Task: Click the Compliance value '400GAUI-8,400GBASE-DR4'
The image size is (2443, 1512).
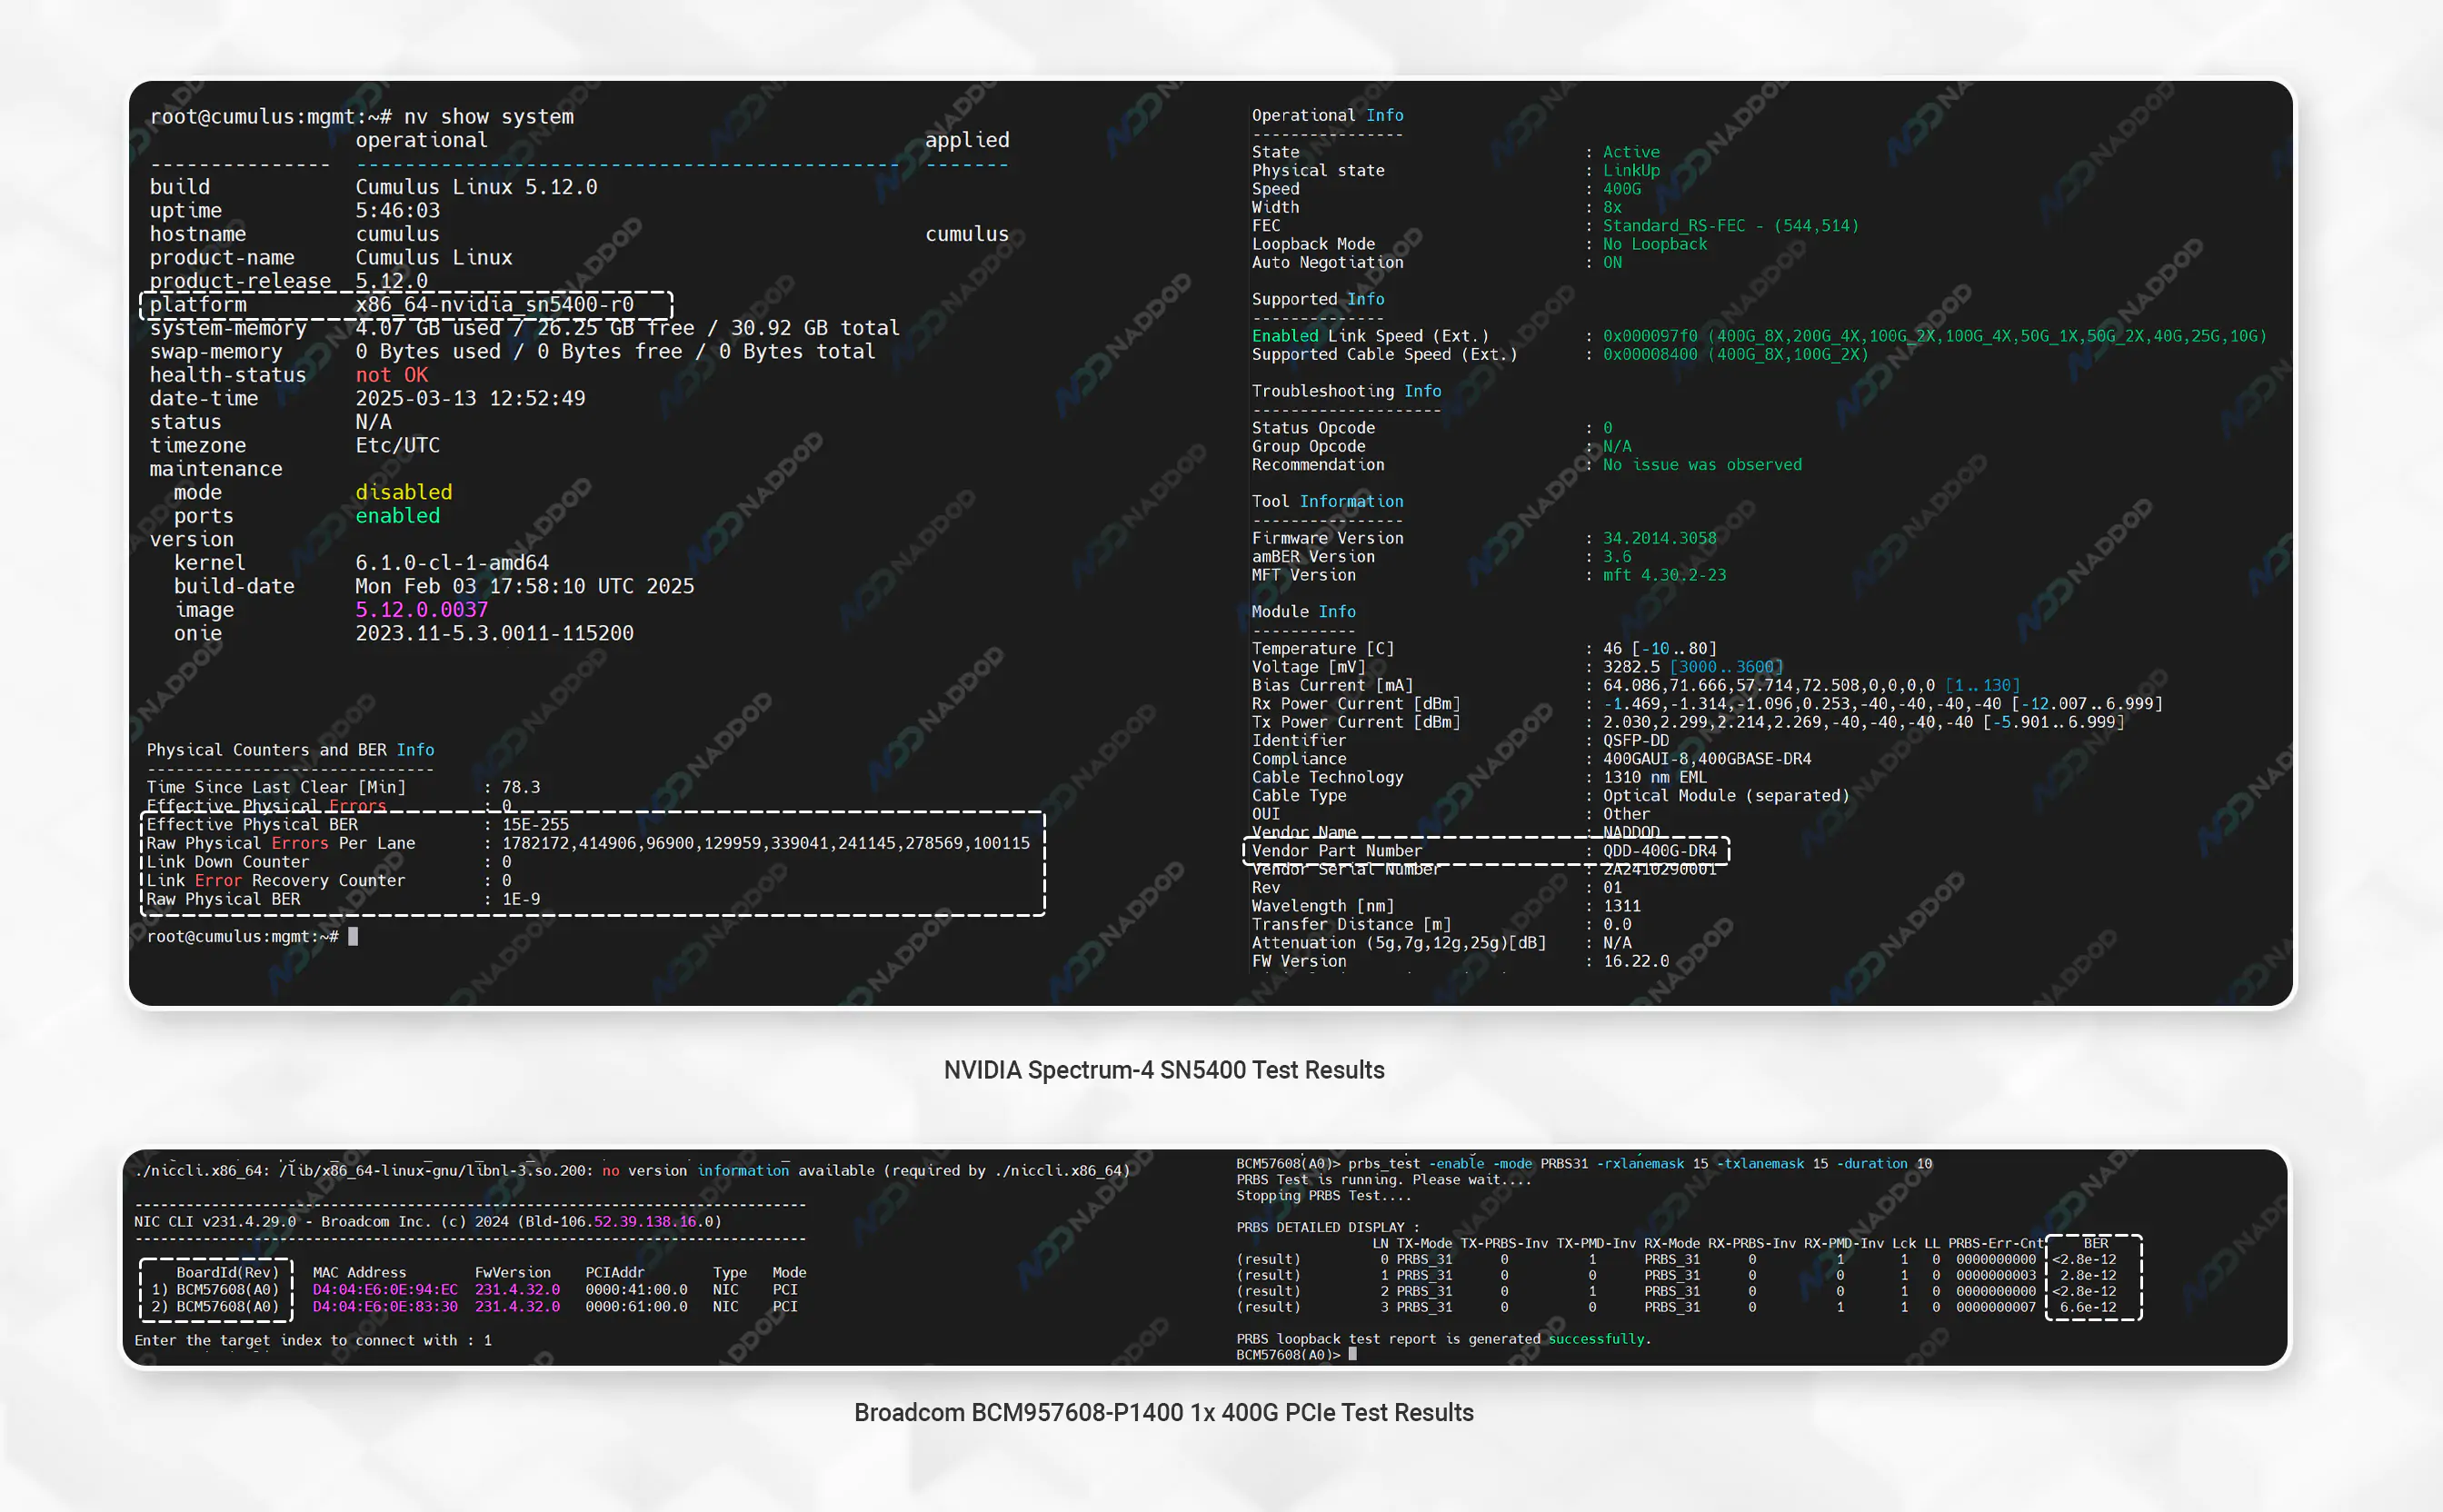Action: pyautogui.click(x=1707, y=759)
